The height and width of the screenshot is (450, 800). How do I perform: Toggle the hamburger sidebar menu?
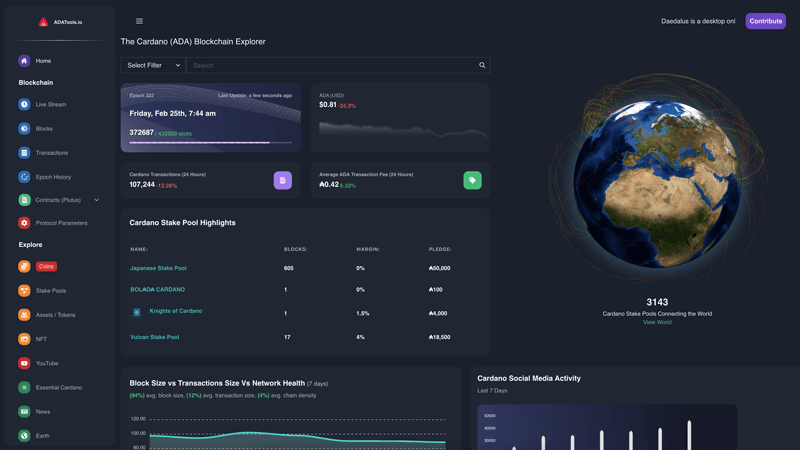click(x=139, y=21)
